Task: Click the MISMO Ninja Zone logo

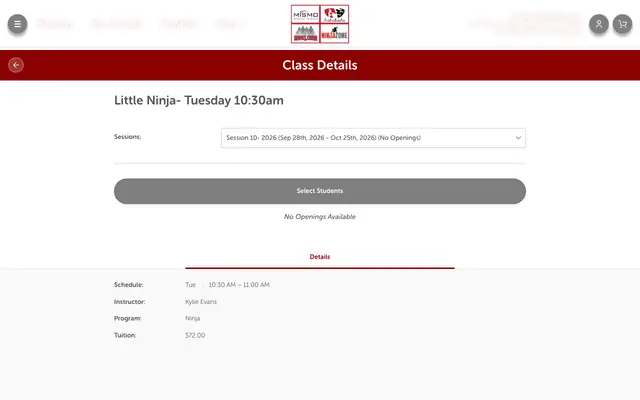Action: point(320,24)
